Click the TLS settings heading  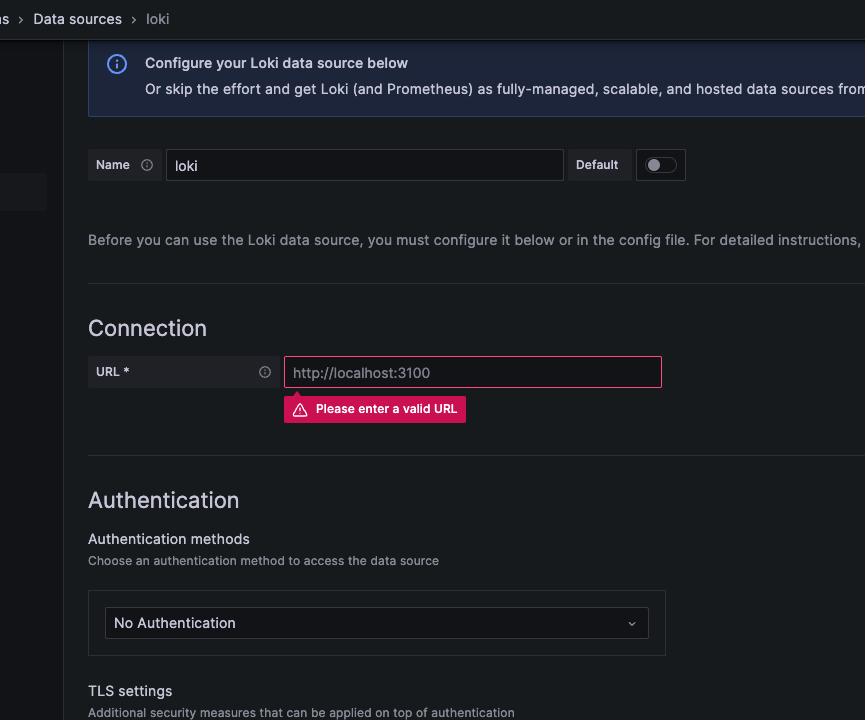pos(130,691)
